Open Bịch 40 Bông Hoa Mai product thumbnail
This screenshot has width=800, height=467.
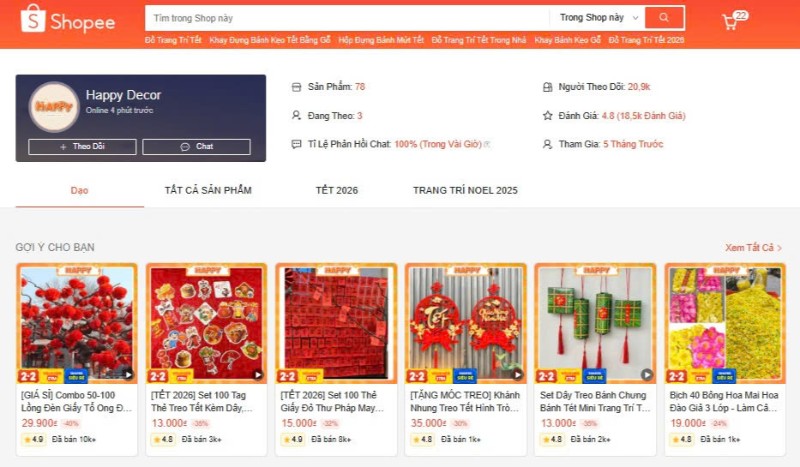tap(725, 324)
